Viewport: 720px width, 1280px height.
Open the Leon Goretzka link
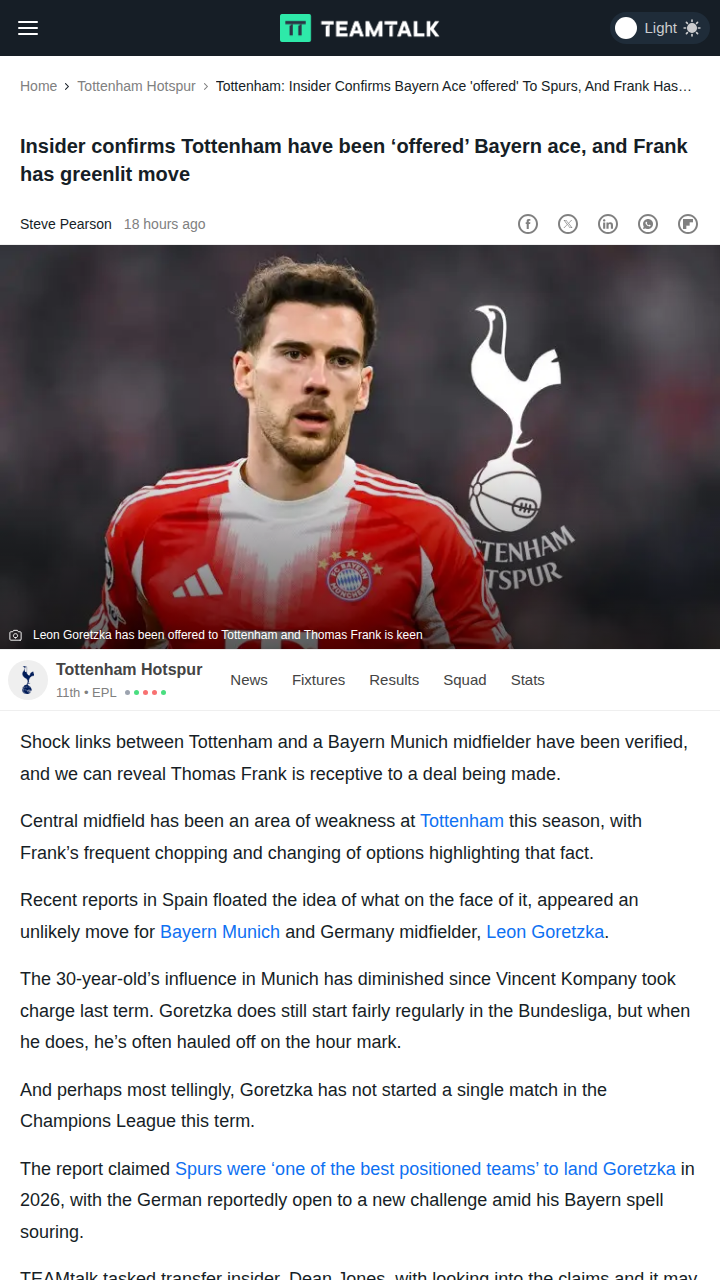pos(545,932)
